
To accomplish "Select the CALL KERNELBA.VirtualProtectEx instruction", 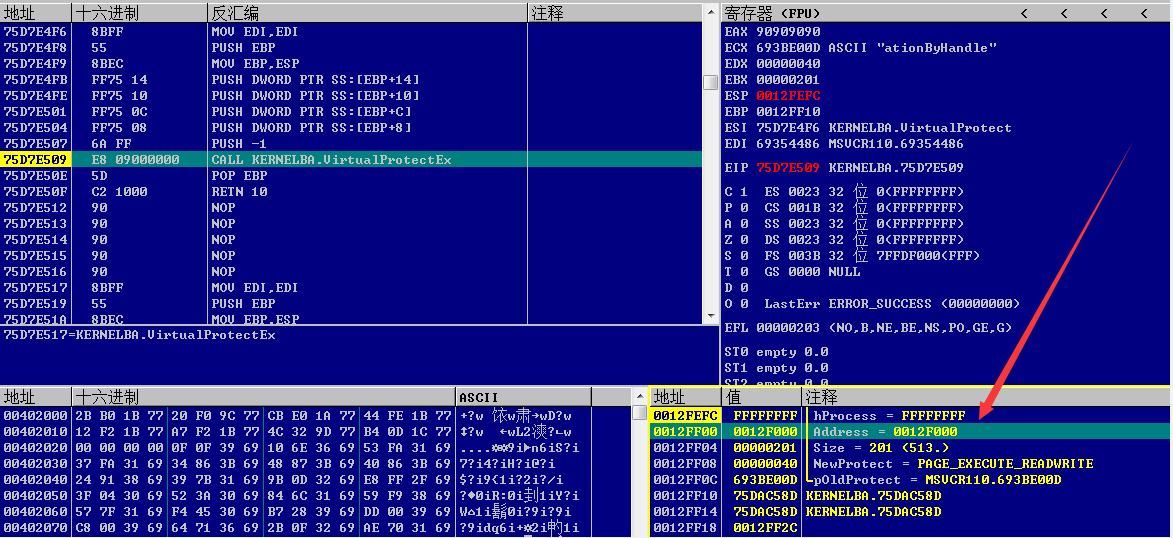I will pos(331,159).
